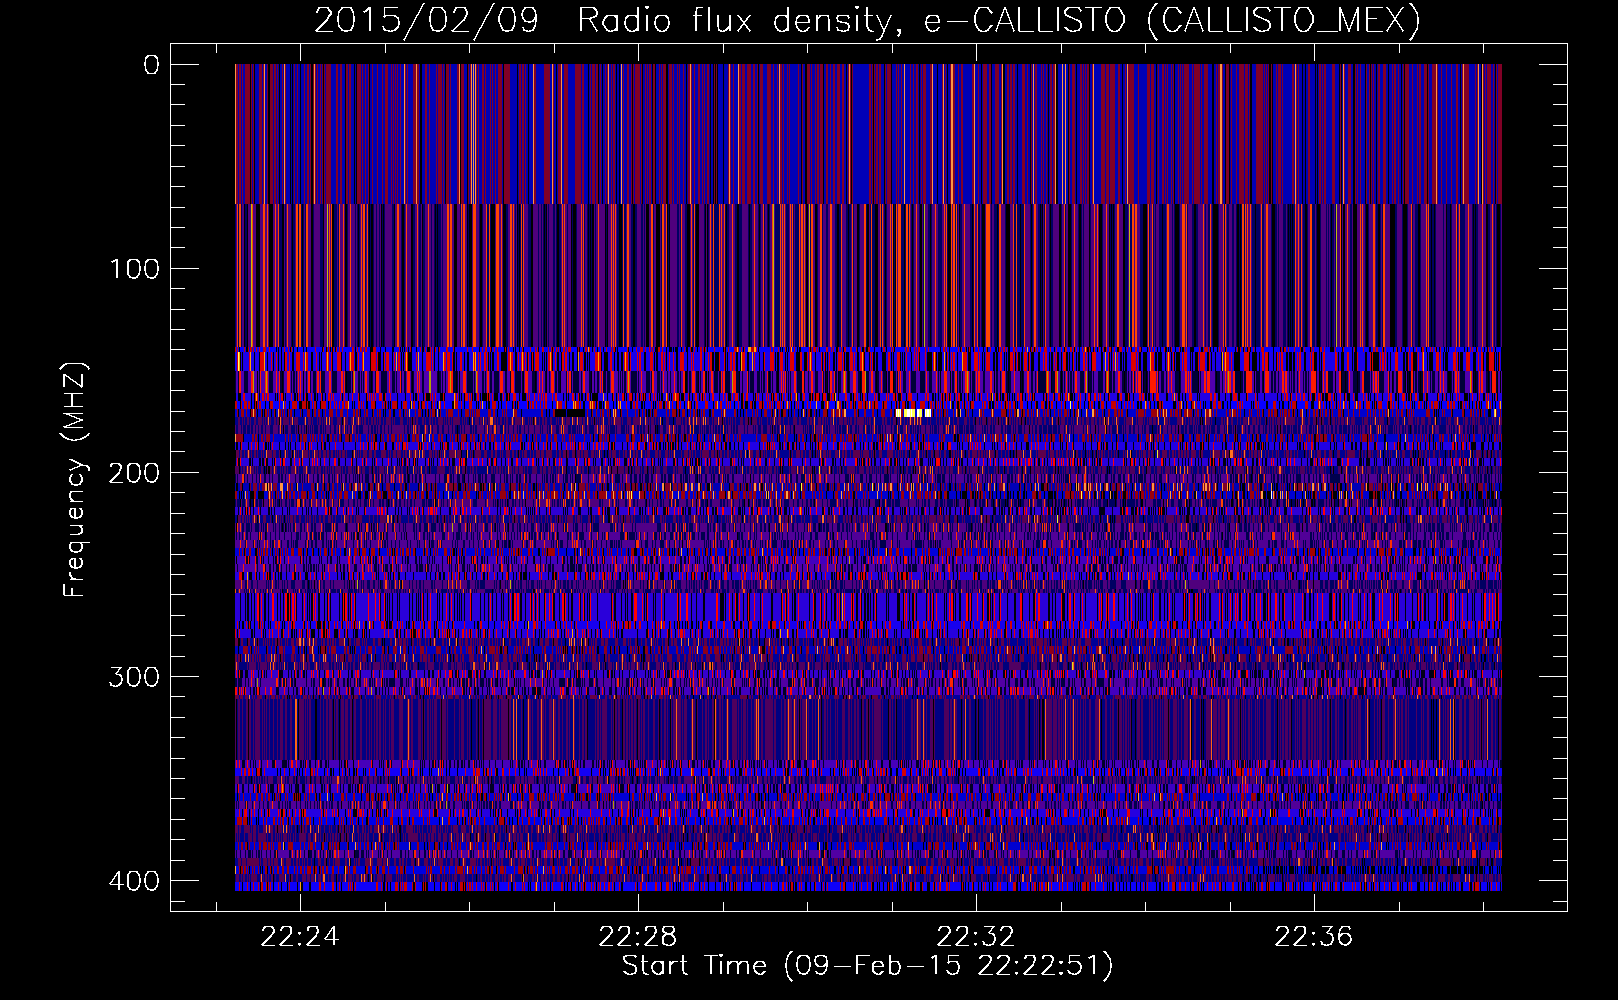Click the 300 frequency tick label
1618x1000 pixels.
134,677
